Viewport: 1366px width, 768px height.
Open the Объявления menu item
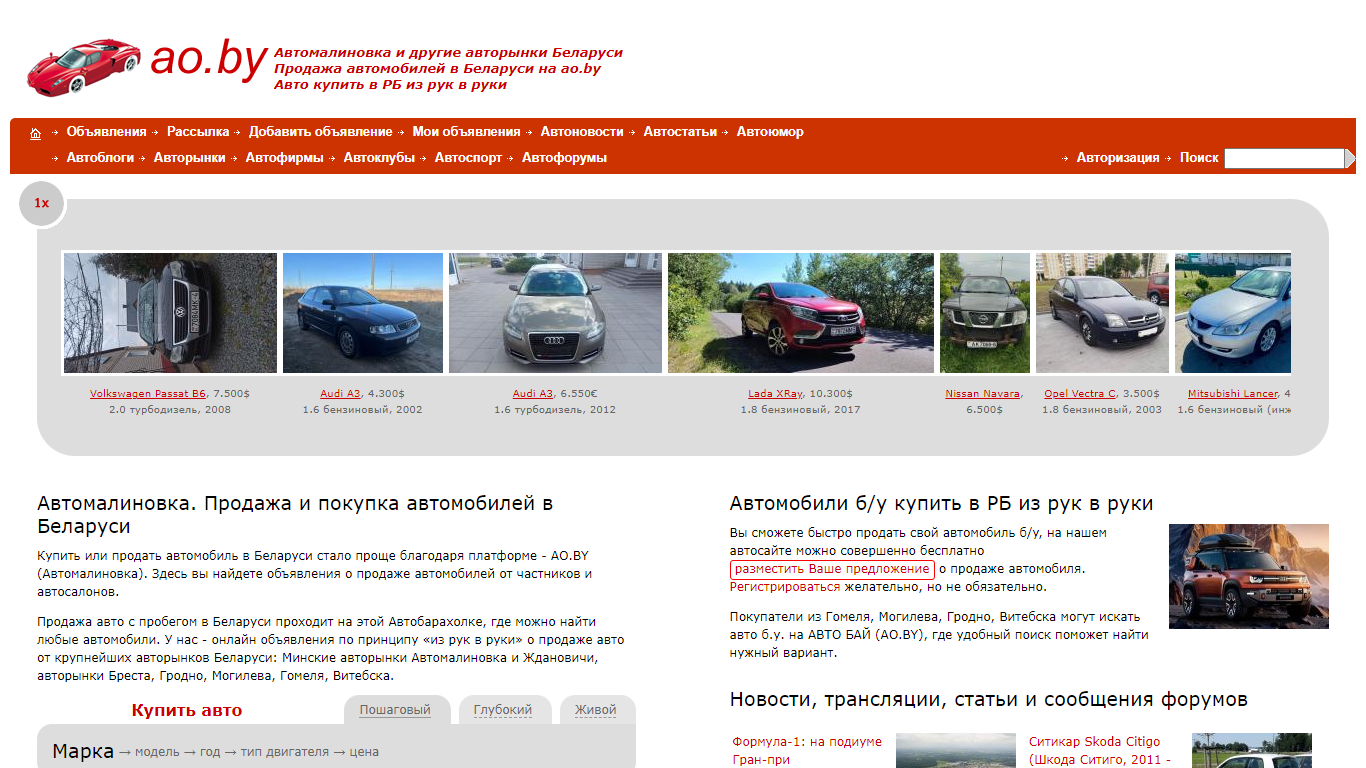(x=106, y=132)
